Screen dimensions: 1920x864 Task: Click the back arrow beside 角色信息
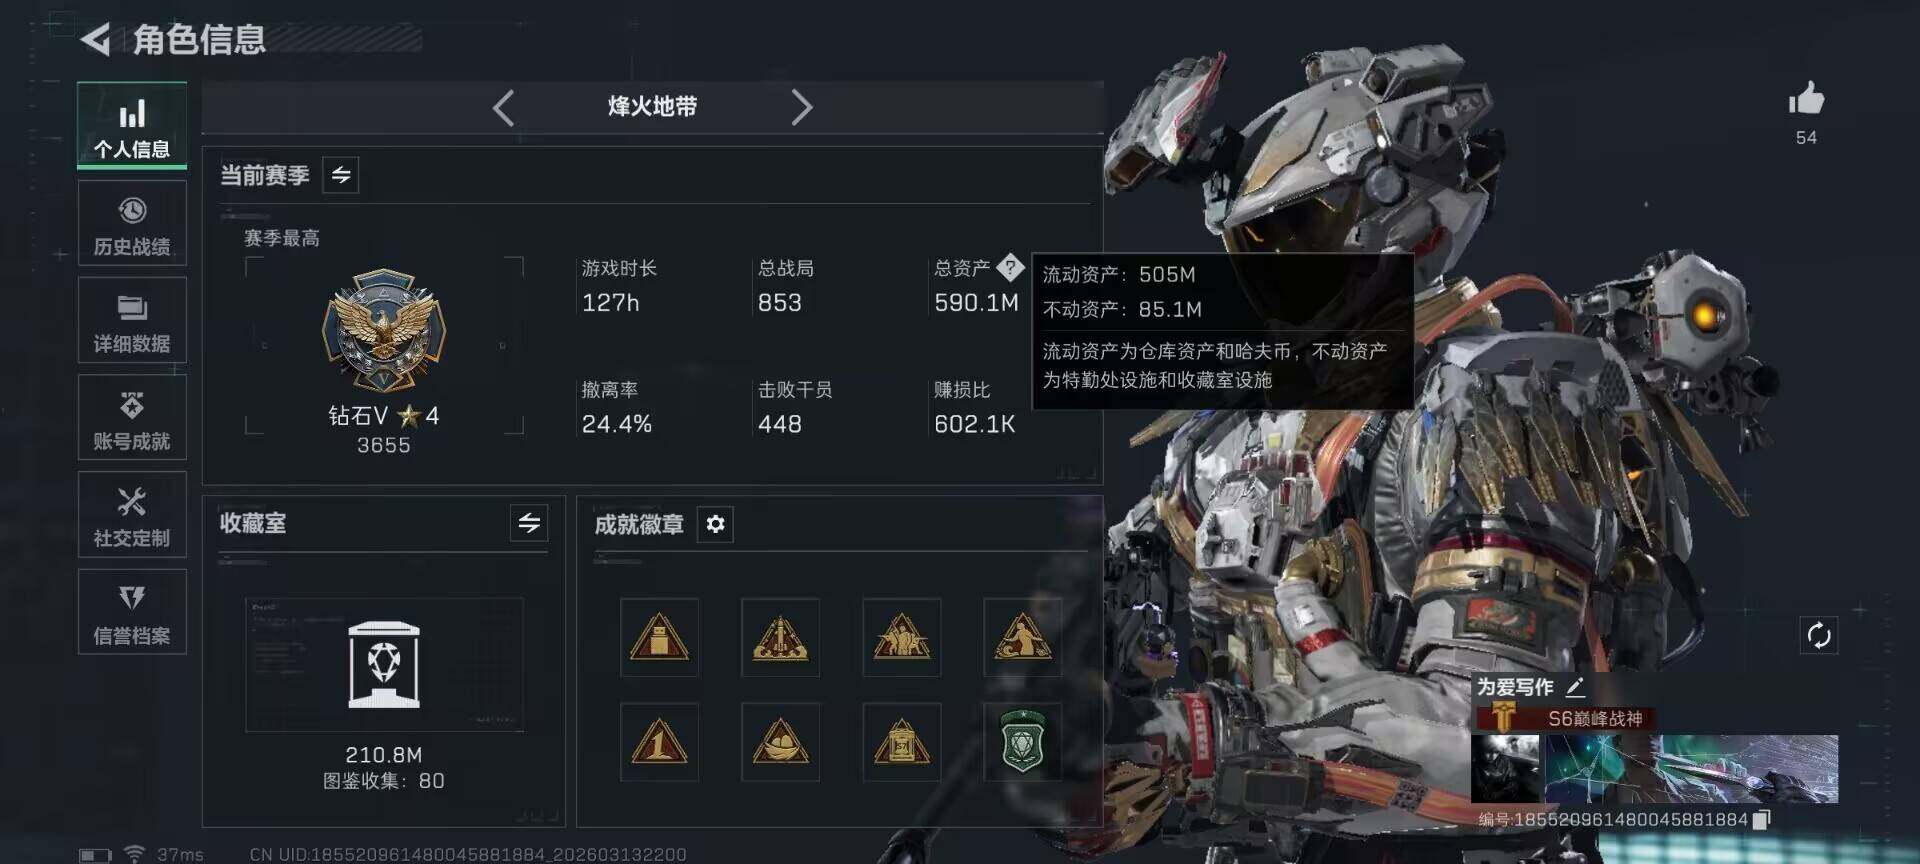(x=95, y=40)
